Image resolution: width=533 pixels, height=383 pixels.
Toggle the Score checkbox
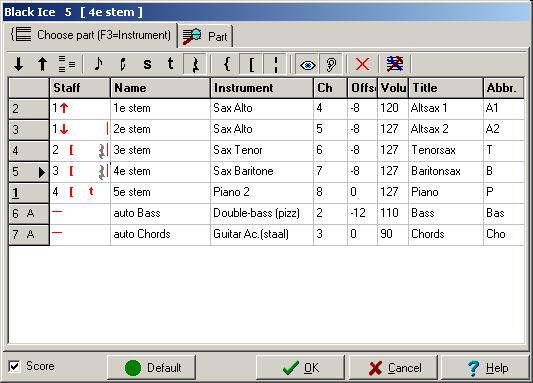click(x=14, y=366)
